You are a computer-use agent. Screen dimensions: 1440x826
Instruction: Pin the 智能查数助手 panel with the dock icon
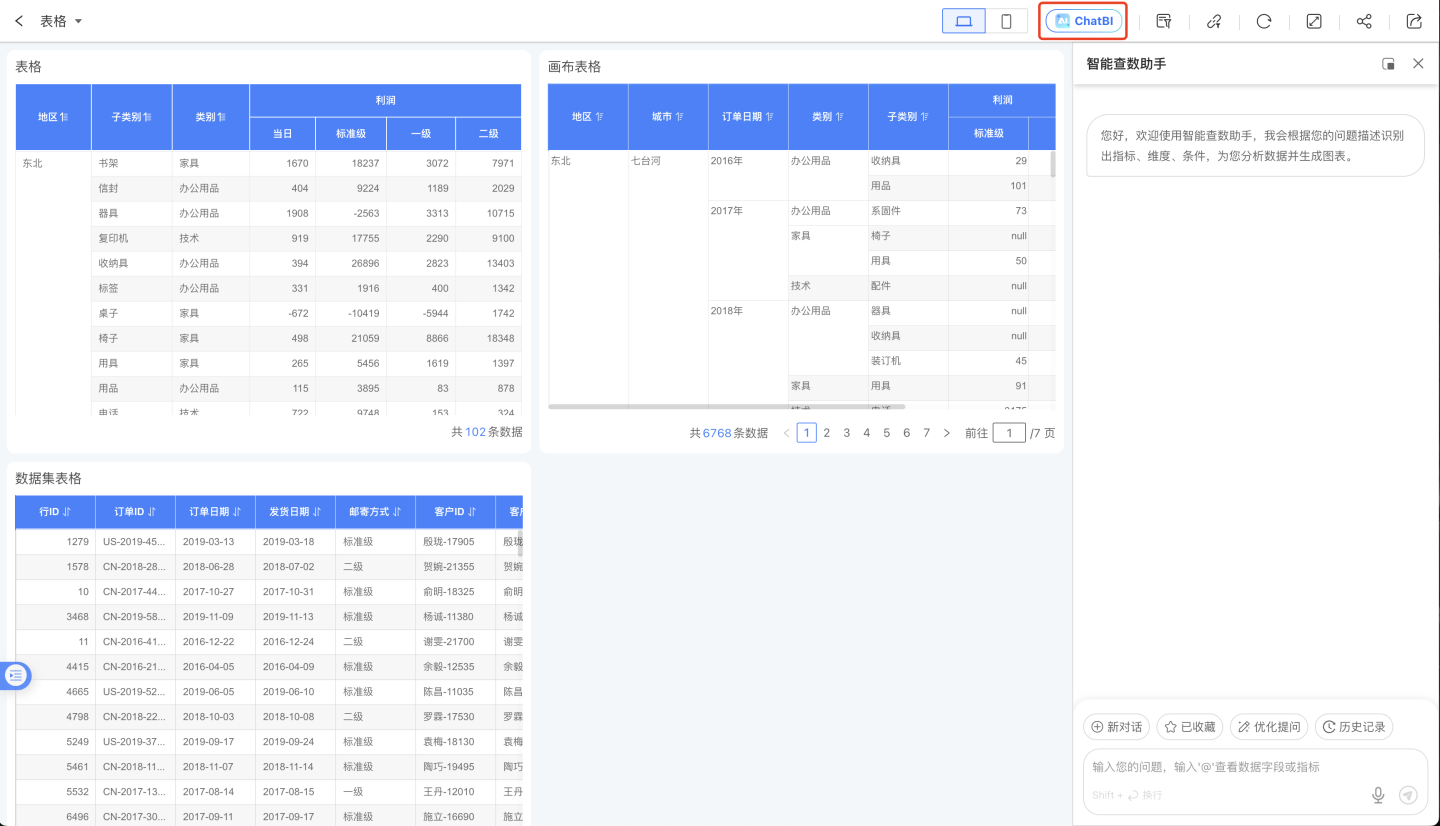pos(1388,64)
